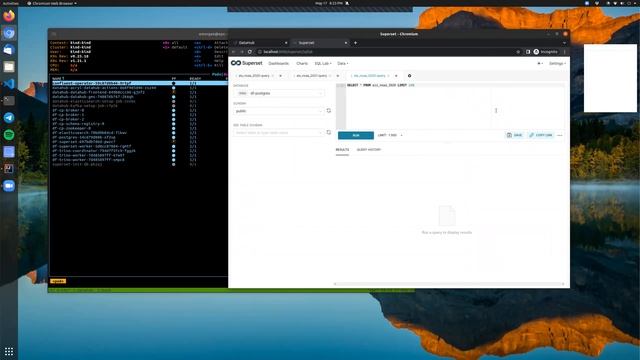Open the DATABASE select dropdown
Screen dimensions: 640x360
tap(279, 93)
